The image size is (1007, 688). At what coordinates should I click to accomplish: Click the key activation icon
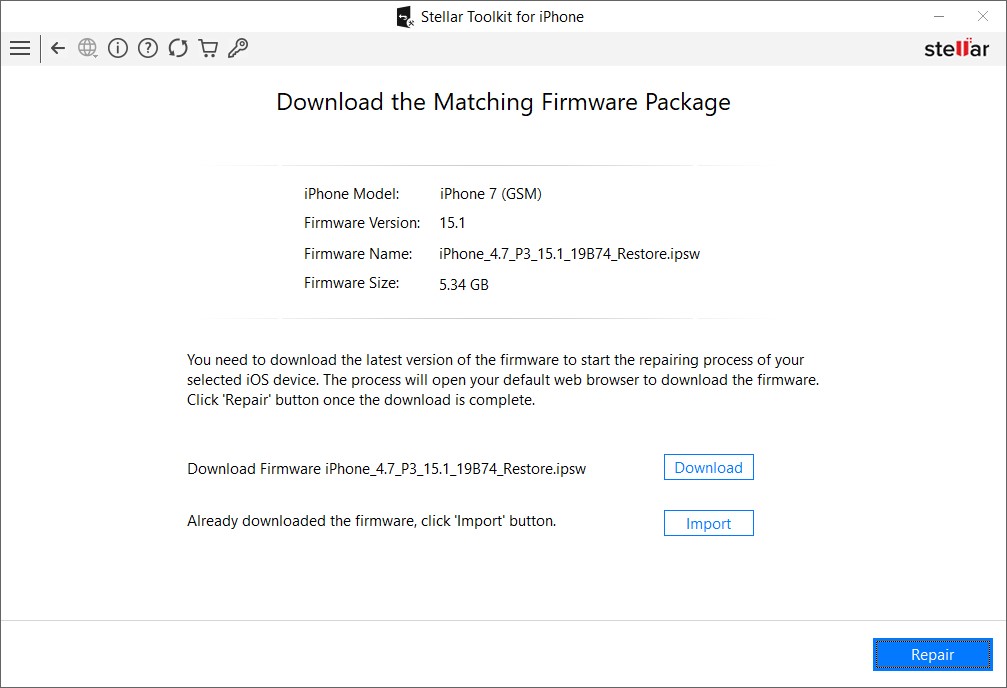[238, 48]
